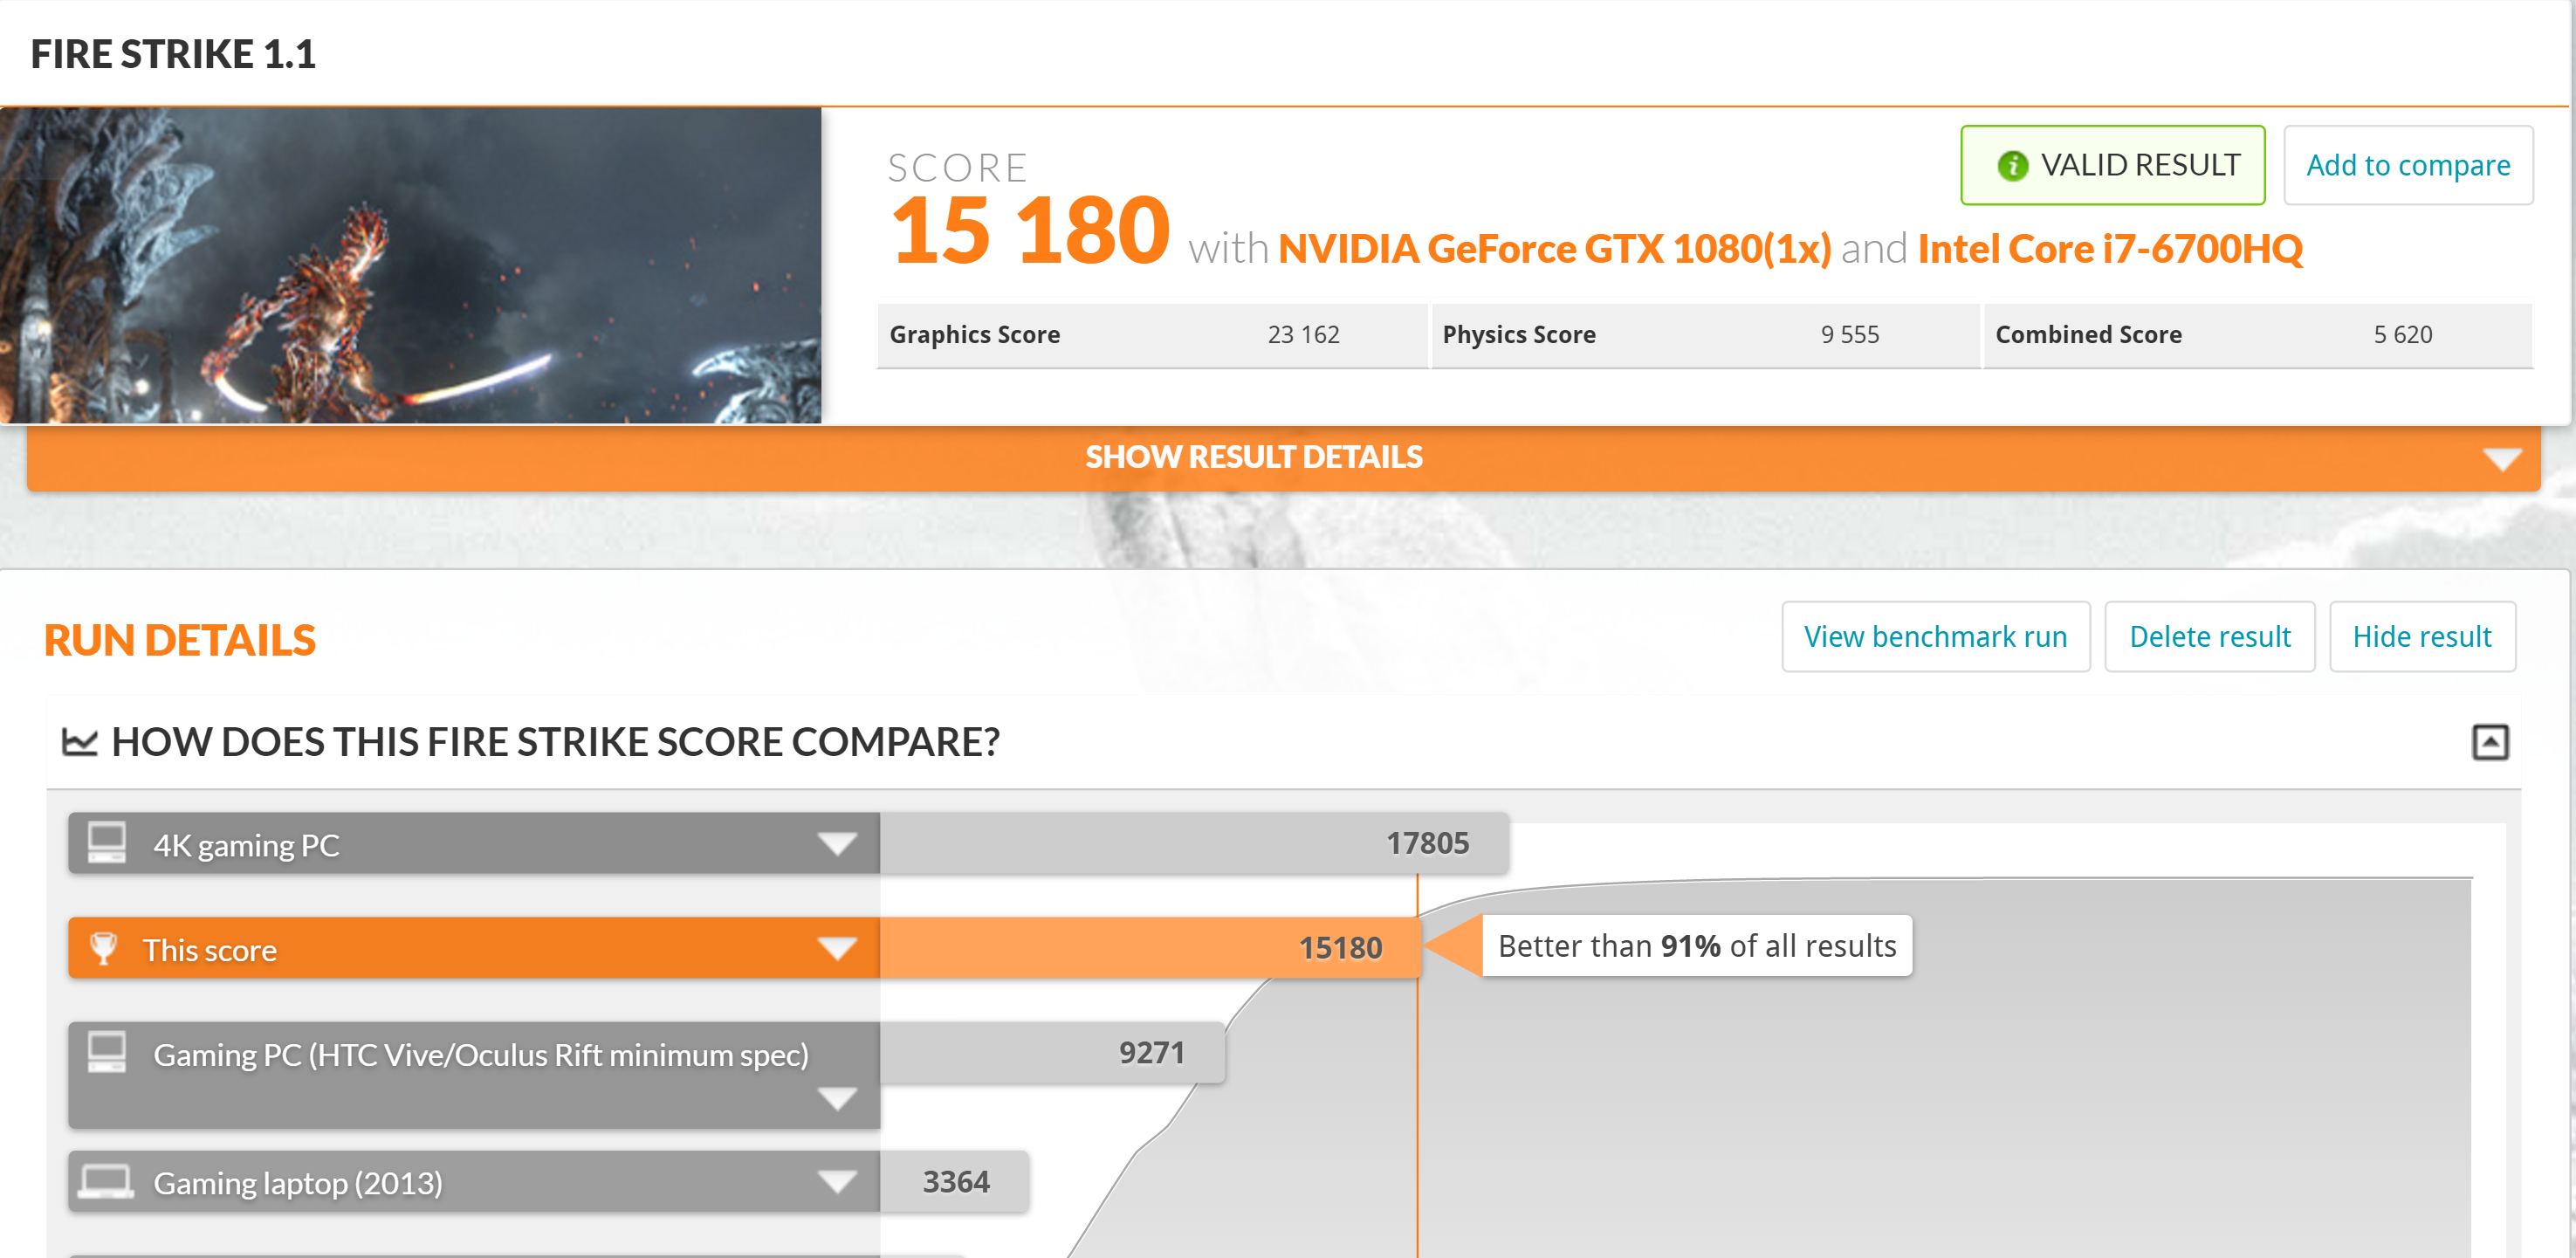Click the 15 180 overall score
2576x1258 pixels.
click(x=1029, y=232)
